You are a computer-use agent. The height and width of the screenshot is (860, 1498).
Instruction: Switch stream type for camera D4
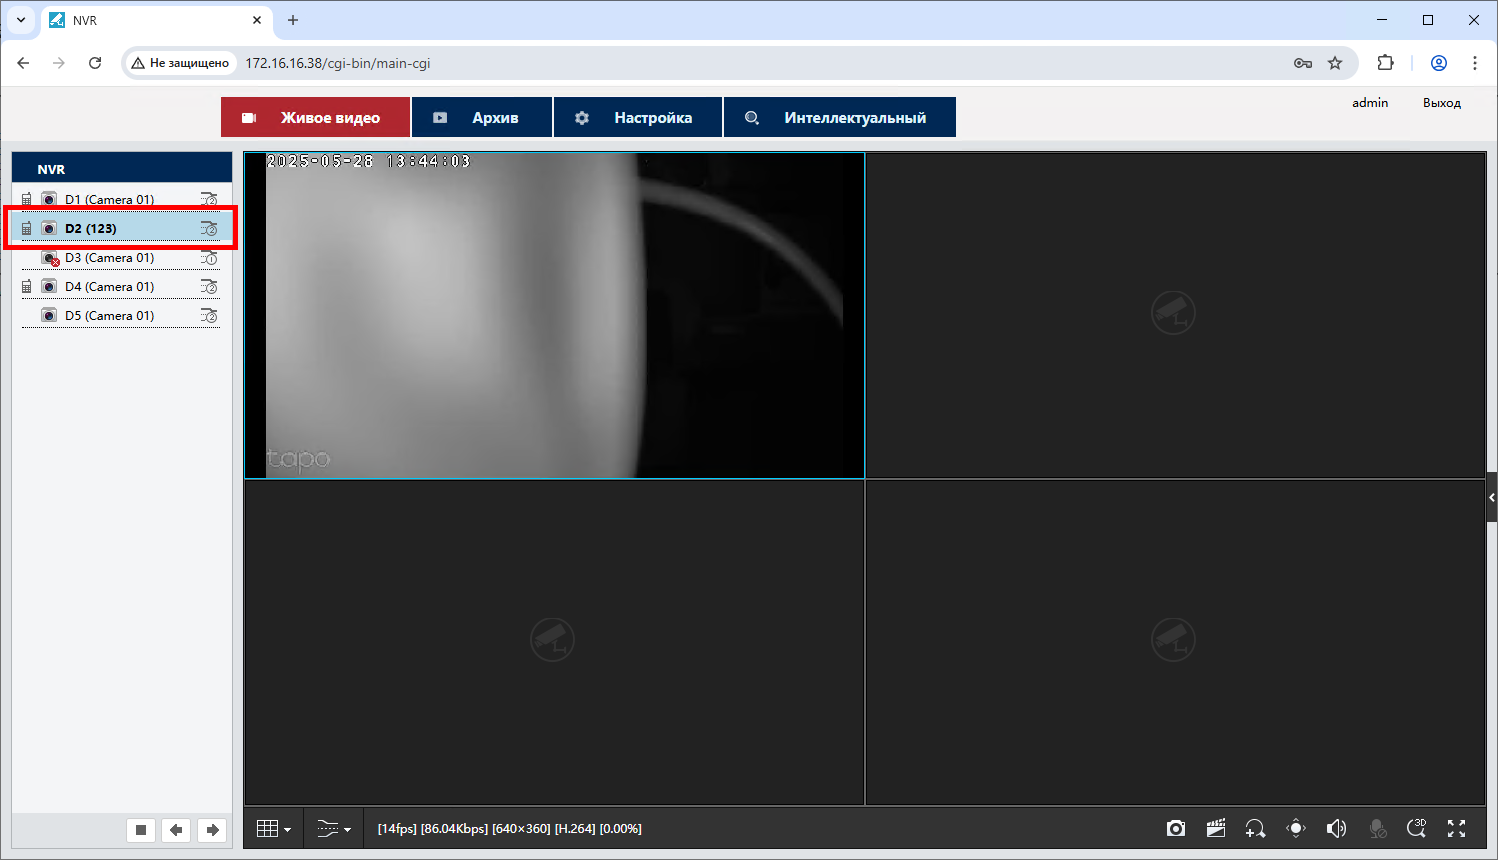tap(209, 287)
